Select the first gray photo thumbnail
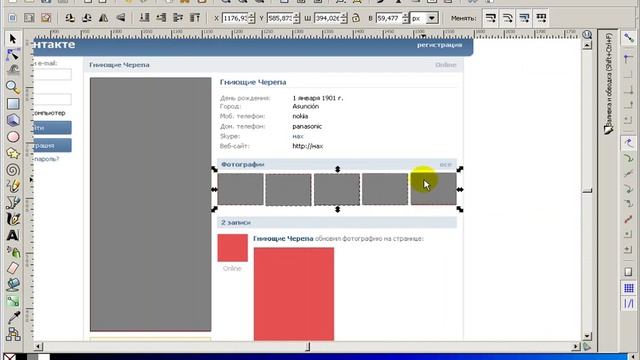The width and height of the screenshot is (640, 360). coord(240,189)
